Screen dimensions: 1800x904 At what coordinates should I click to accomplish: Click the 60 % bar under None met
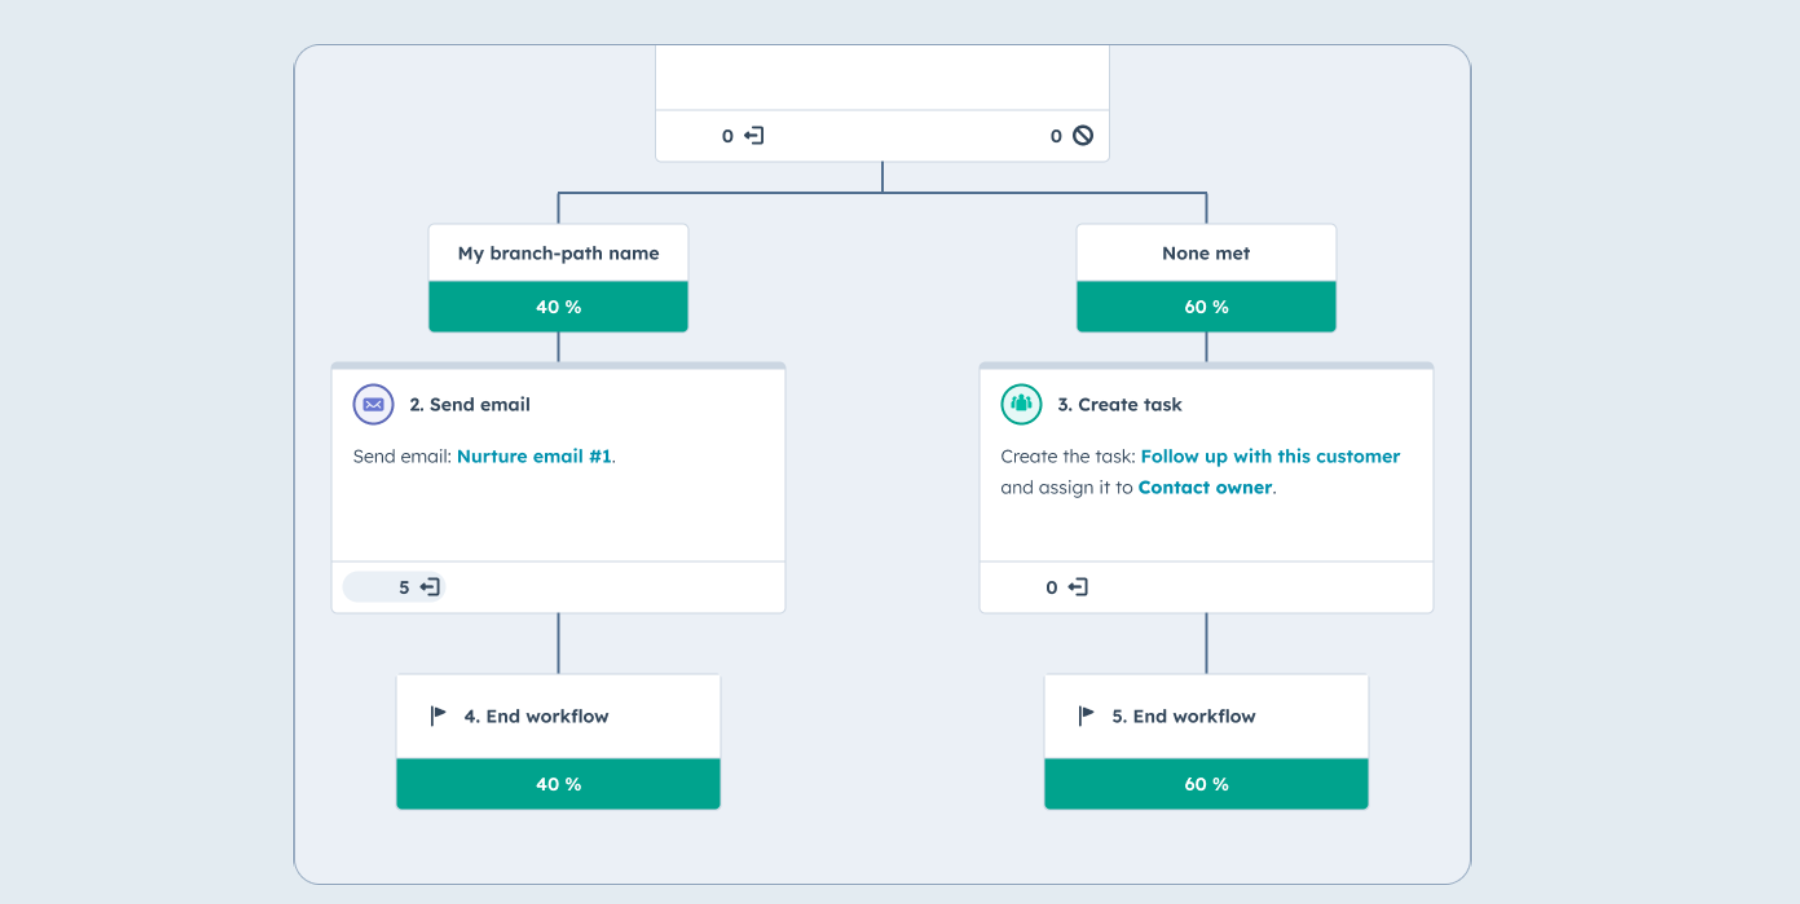click(1205, 307)
